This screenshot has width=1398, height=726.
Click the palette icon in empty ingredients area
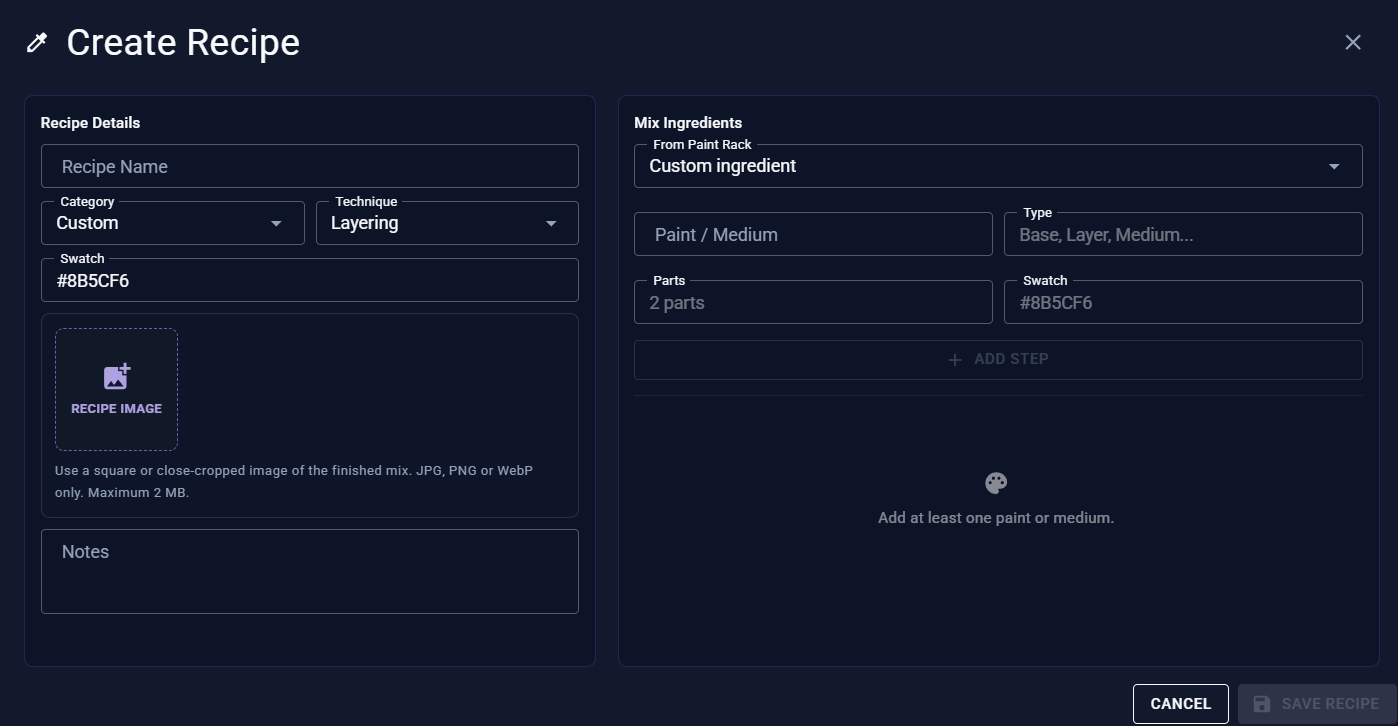coord(996,483)
